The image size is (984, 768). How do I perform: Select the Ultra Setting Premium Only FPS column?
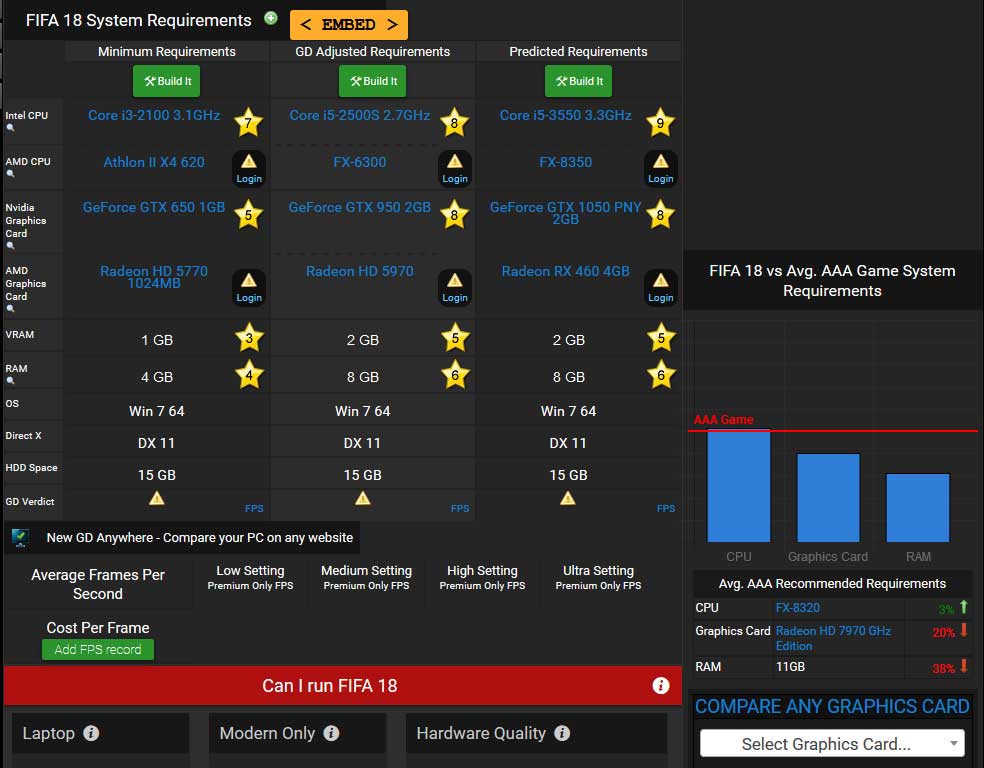(598, 577)
